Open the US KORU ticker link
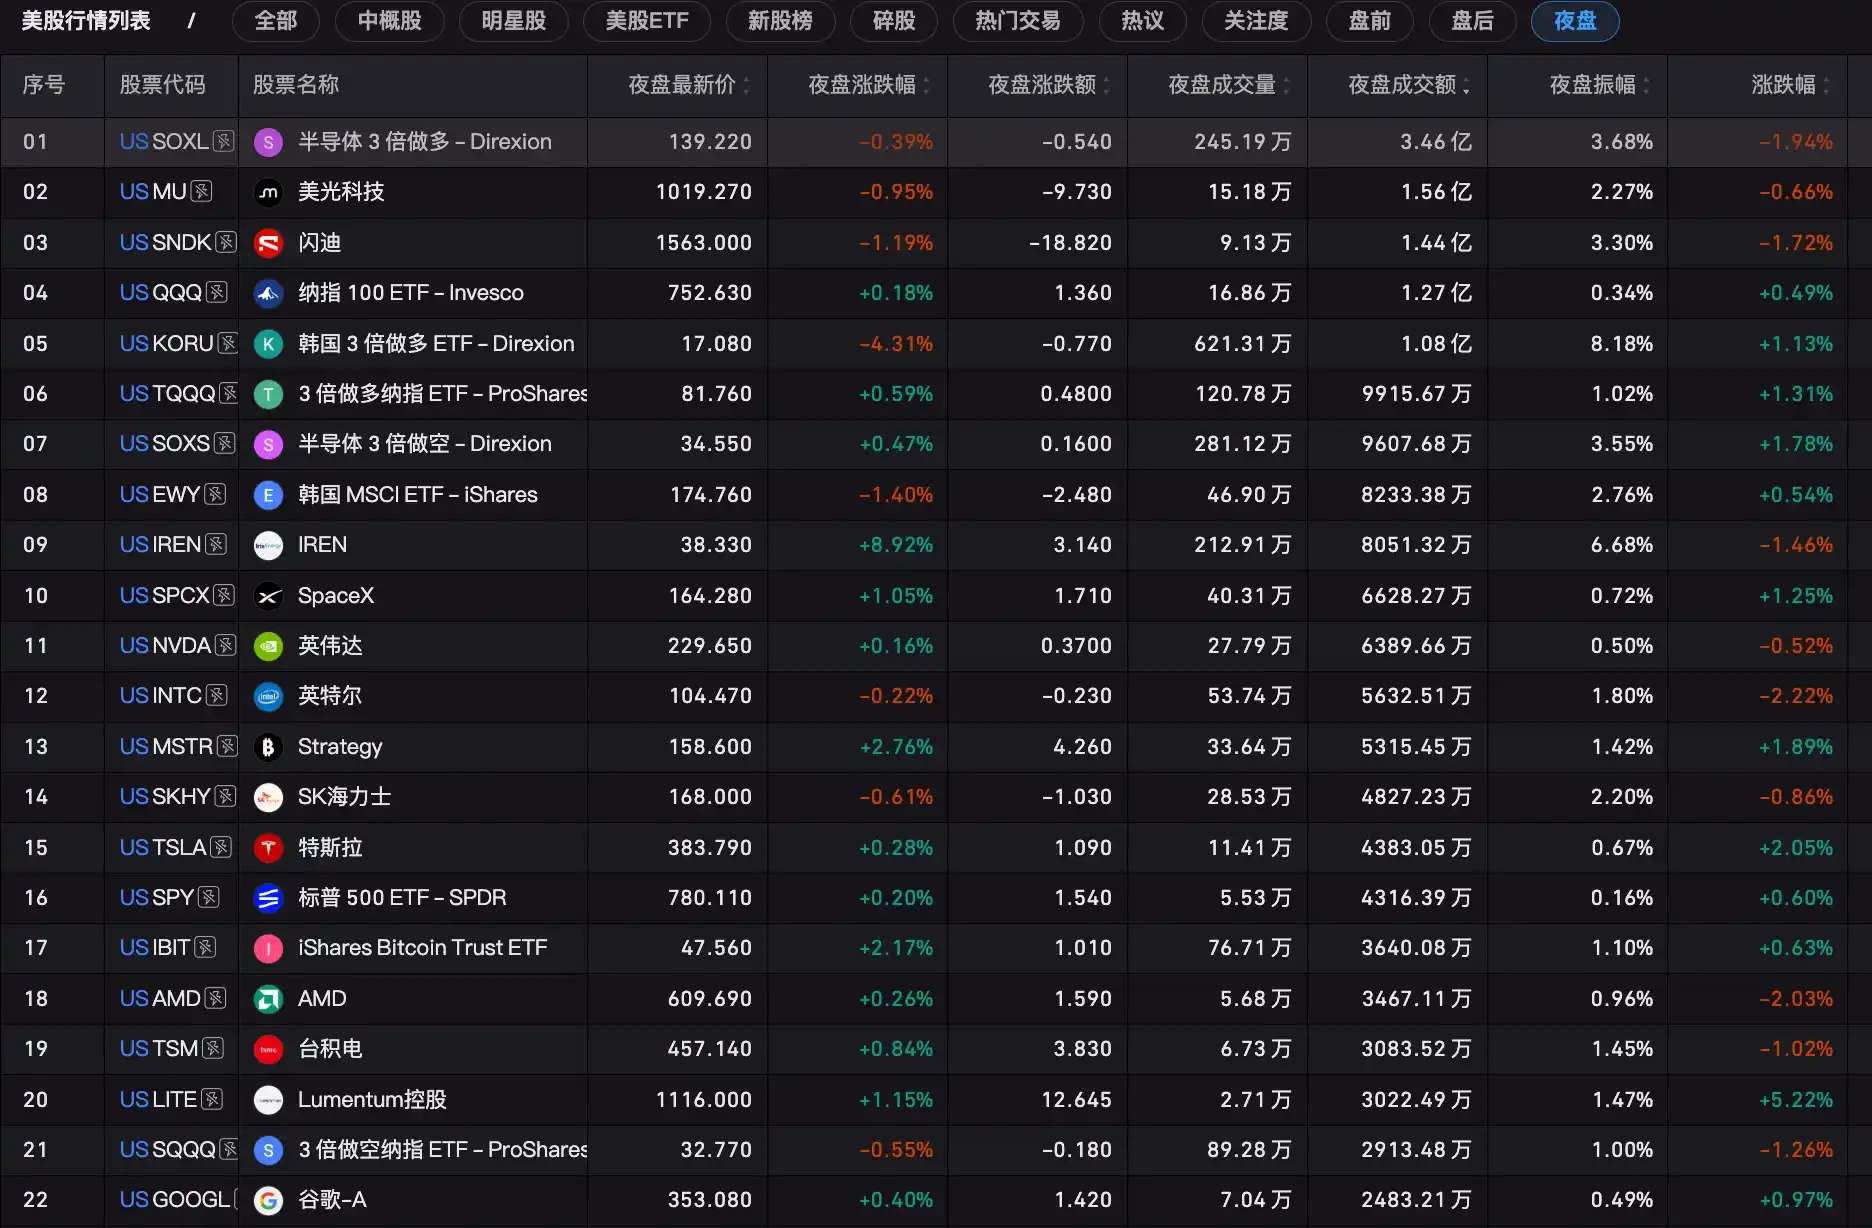Image resolution: width=1872 pixels, height=1228 pixels. point(166,343)
